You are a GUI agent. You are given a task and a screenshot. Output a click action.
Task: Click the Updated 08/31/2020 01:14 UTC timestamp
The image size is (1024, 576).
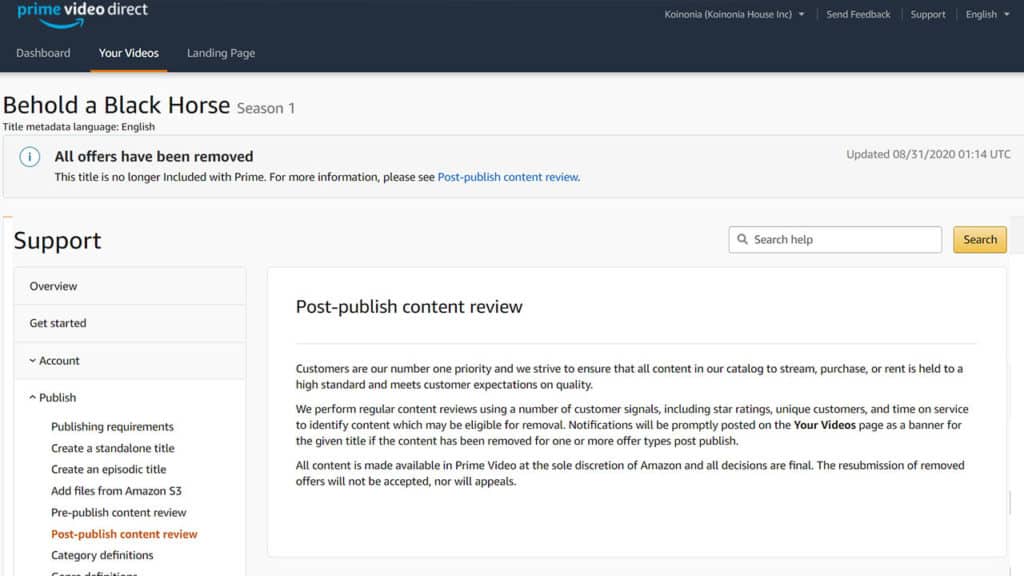(928, 154)
